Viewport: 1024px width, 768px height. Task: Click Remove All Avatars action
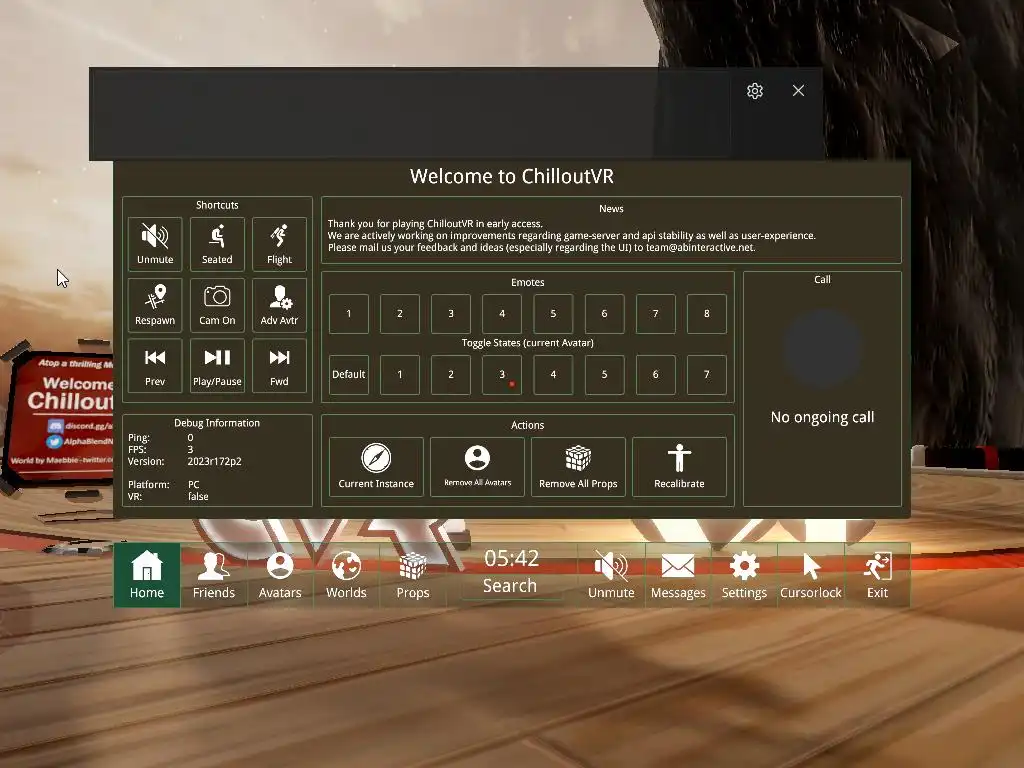click(x=477, y=467)
